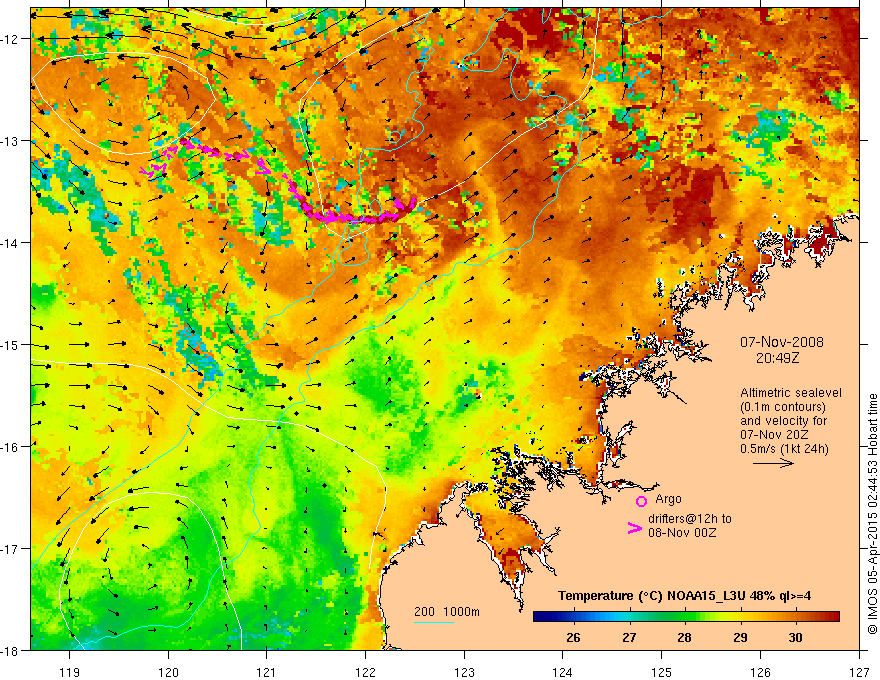Click the '0.5m/s (1kt 24h)' text
Image resolution: width=880 pixels, height=680 pixels.
click(784, 449)
